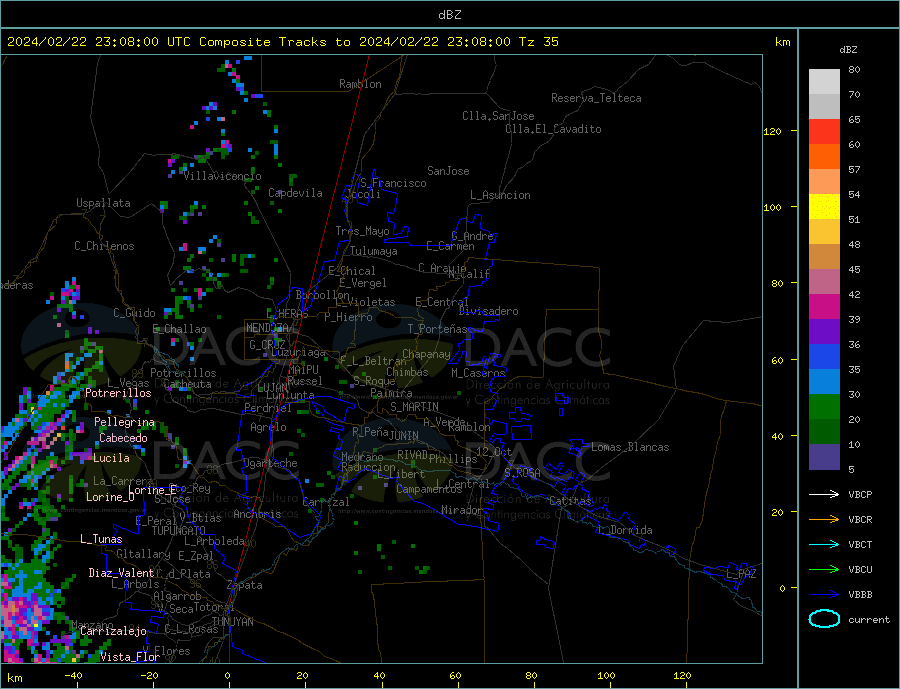The image size is (900, 689).
Task: Click the Pellegrina label
Action: tap(125, 422)
